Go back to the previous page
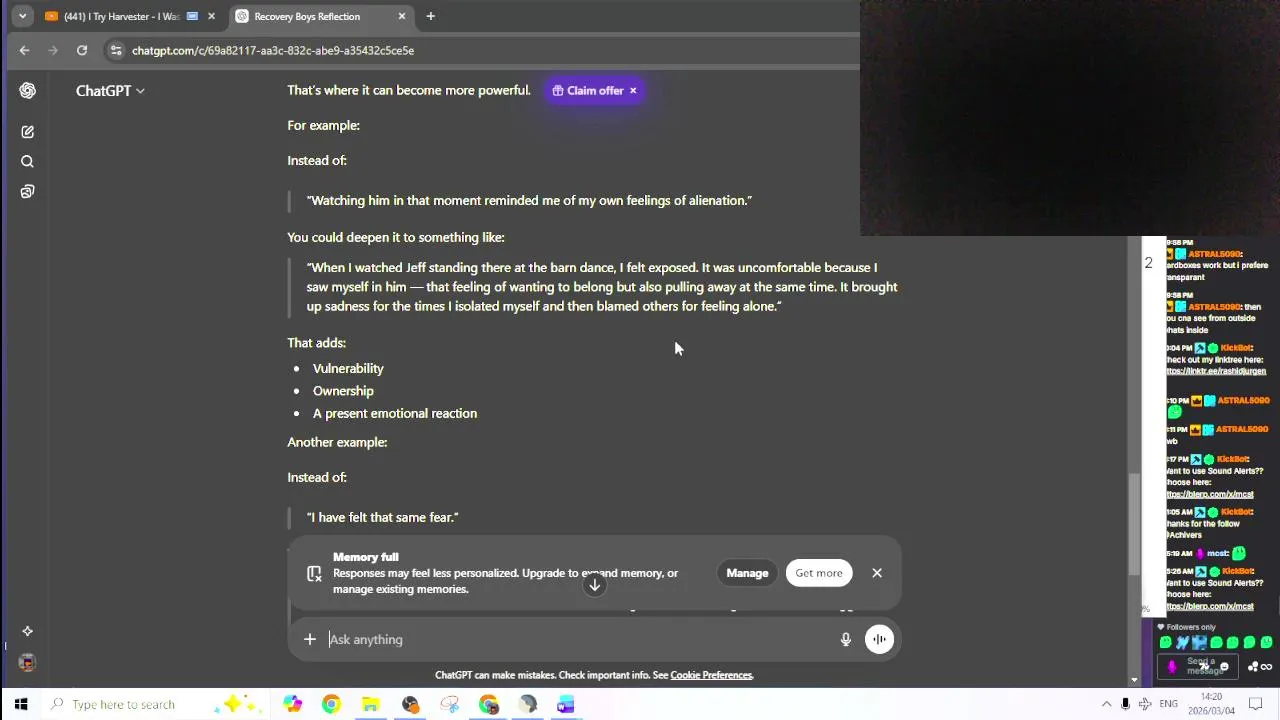This screenshot has height=720, width=1280. click(x=24, y=50)
